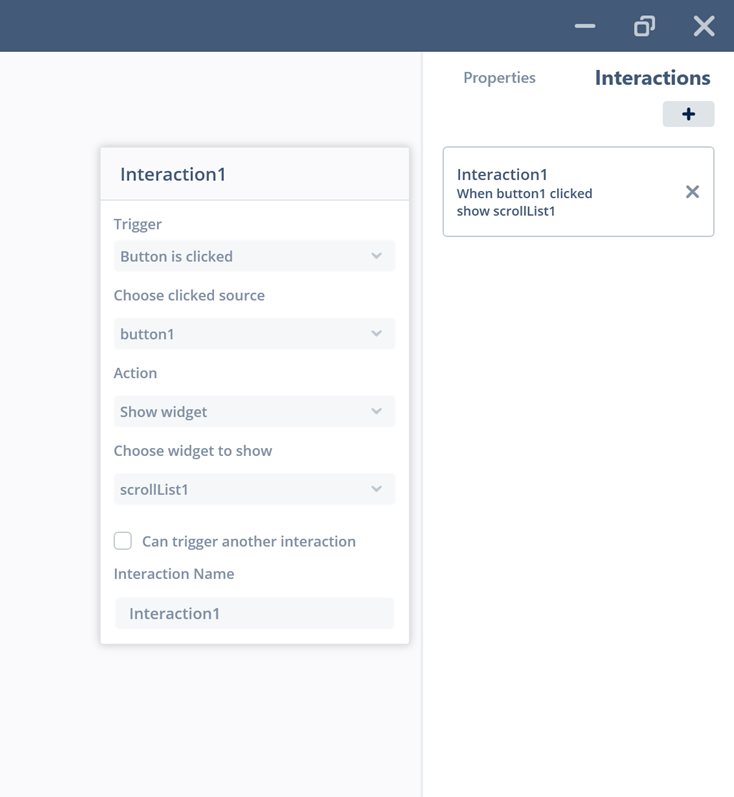Open the widget to show dropdown 'scrollList1'

pos(254,489)
